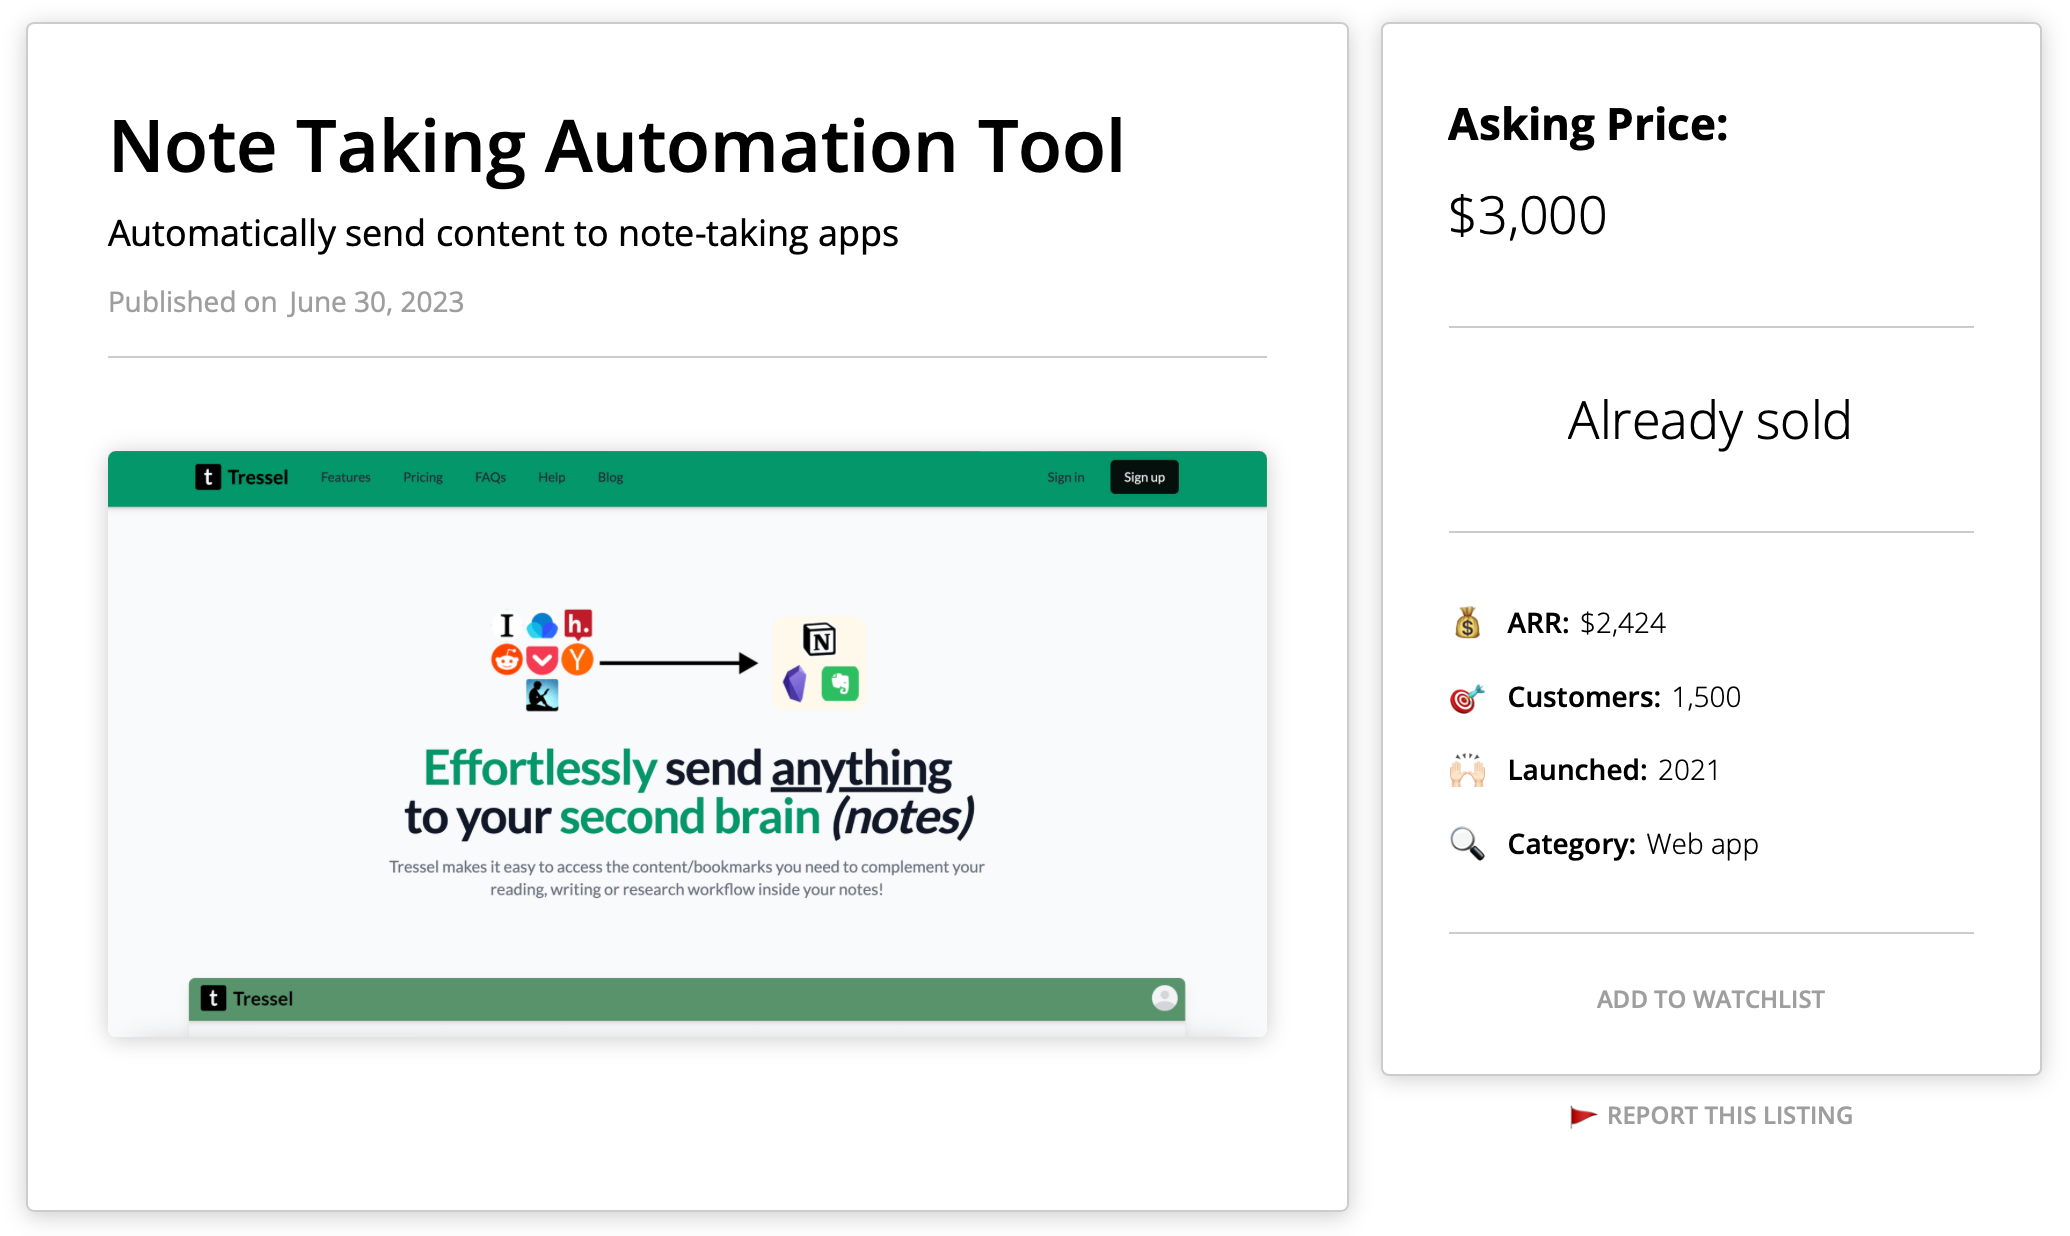The image size is (2070, 1236).
Task: Click the blue cloud Raindrop icon
Action: [x=542, y=626]
